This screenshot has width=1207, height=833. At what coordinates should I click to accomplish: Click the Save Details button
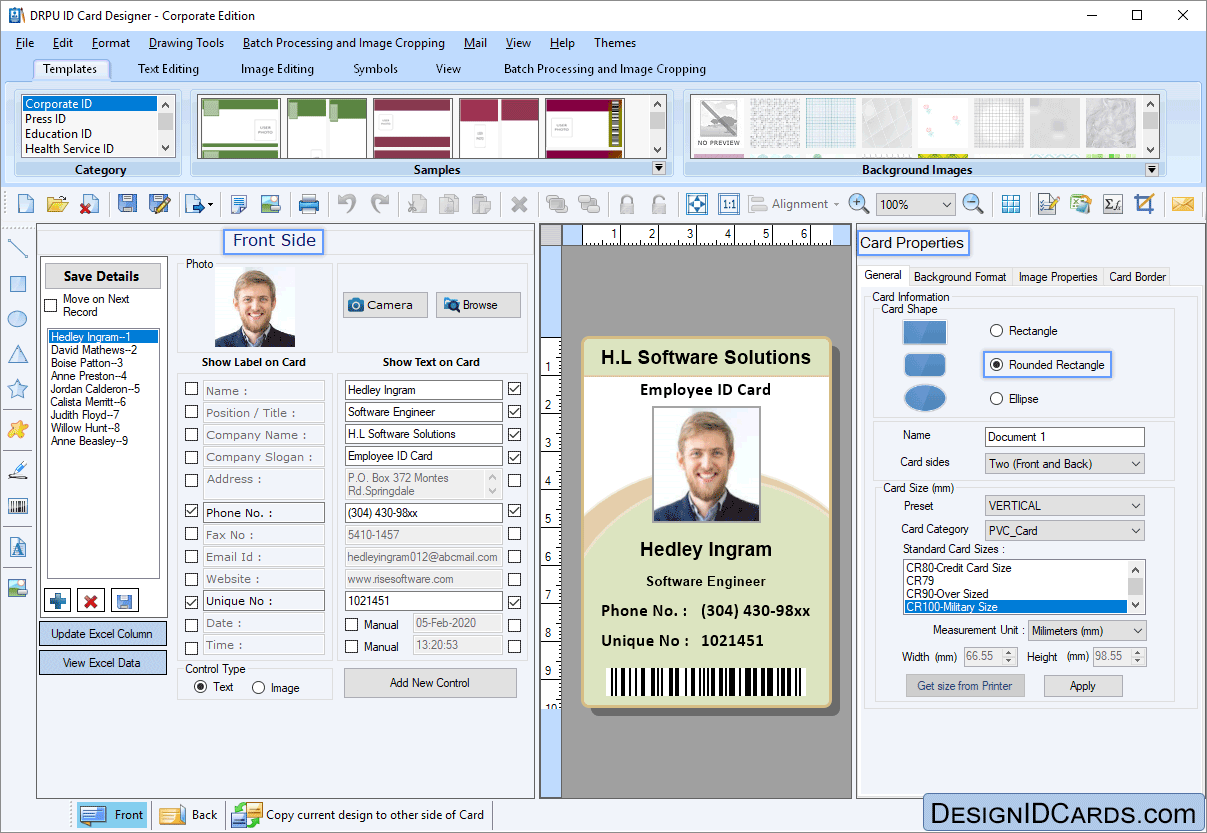101,276
